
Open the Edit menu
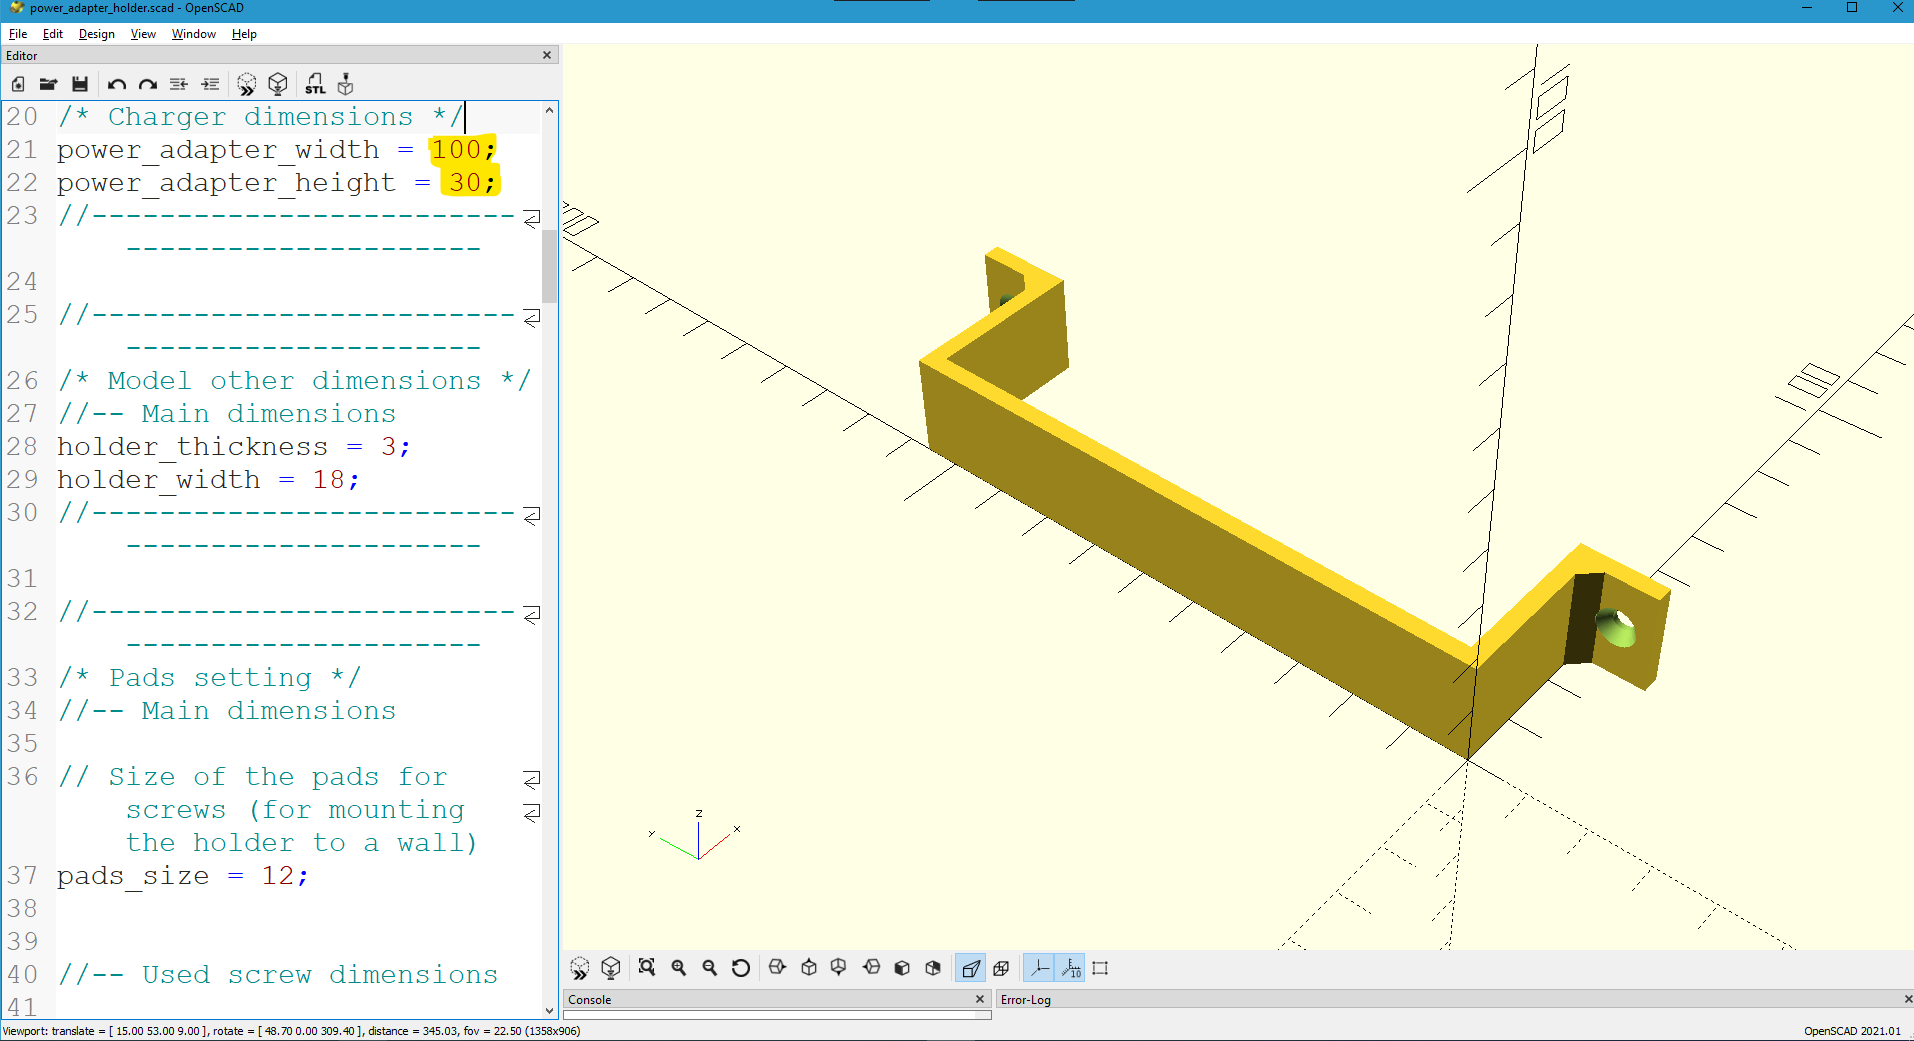53,34
